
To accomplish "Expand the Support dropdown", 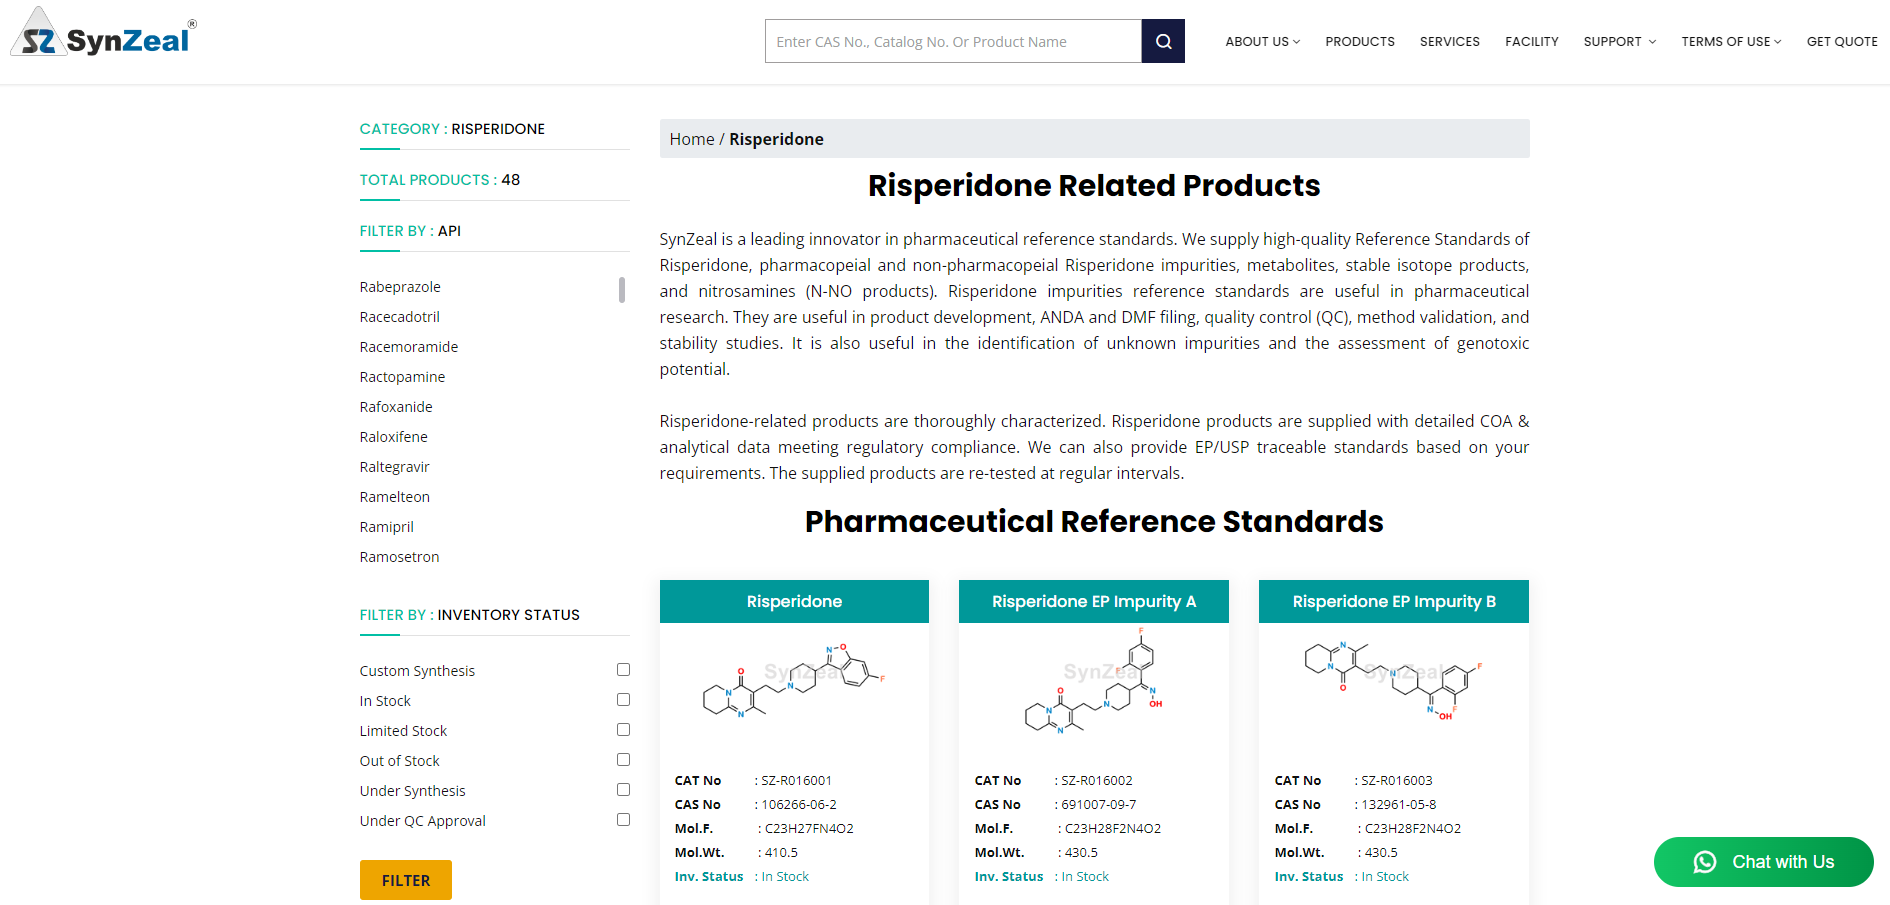I will (1619, 41).
